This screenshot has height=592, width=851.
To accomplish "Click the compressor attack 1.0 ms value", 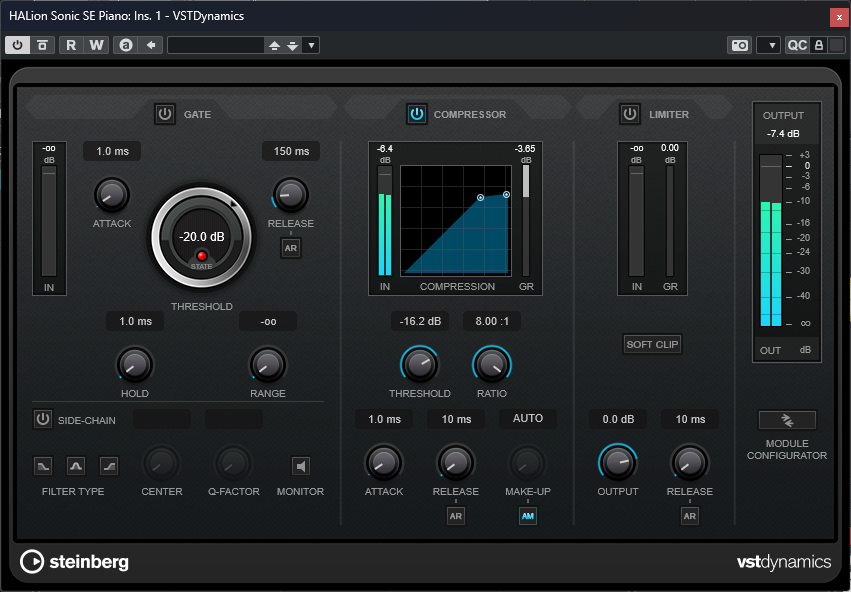I will (384, 419).
